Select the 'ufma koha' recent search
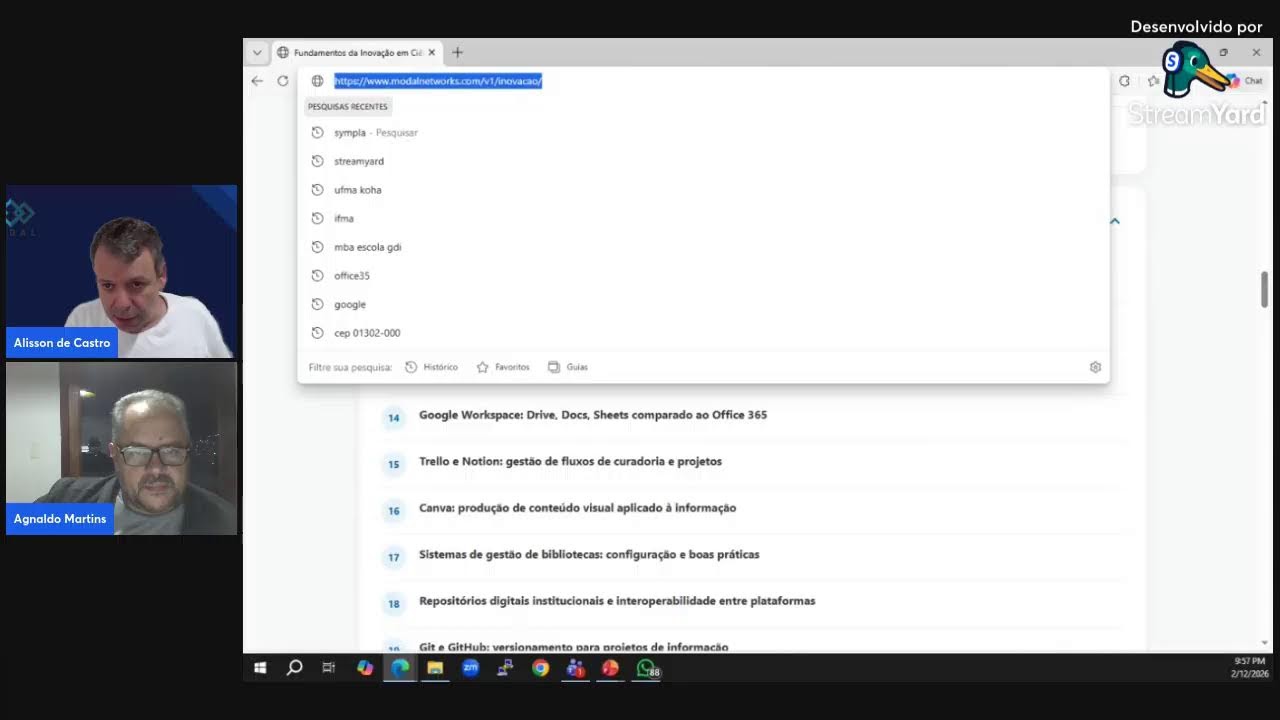This screenshot has width=1280, height=720. click(703, 190)
